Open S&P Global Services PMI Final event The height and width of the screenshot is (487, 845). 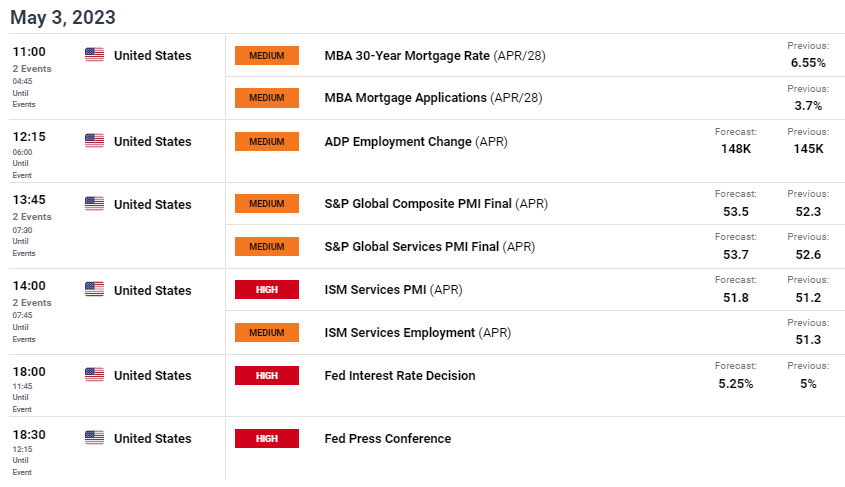point(430,247)
